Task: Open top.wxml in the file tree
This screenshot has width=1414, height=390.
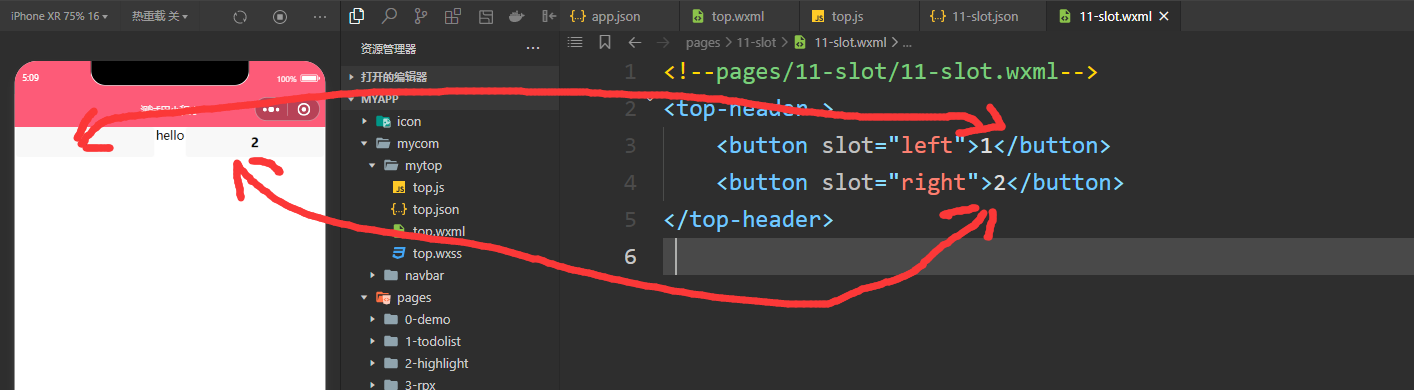Action: 450,231
